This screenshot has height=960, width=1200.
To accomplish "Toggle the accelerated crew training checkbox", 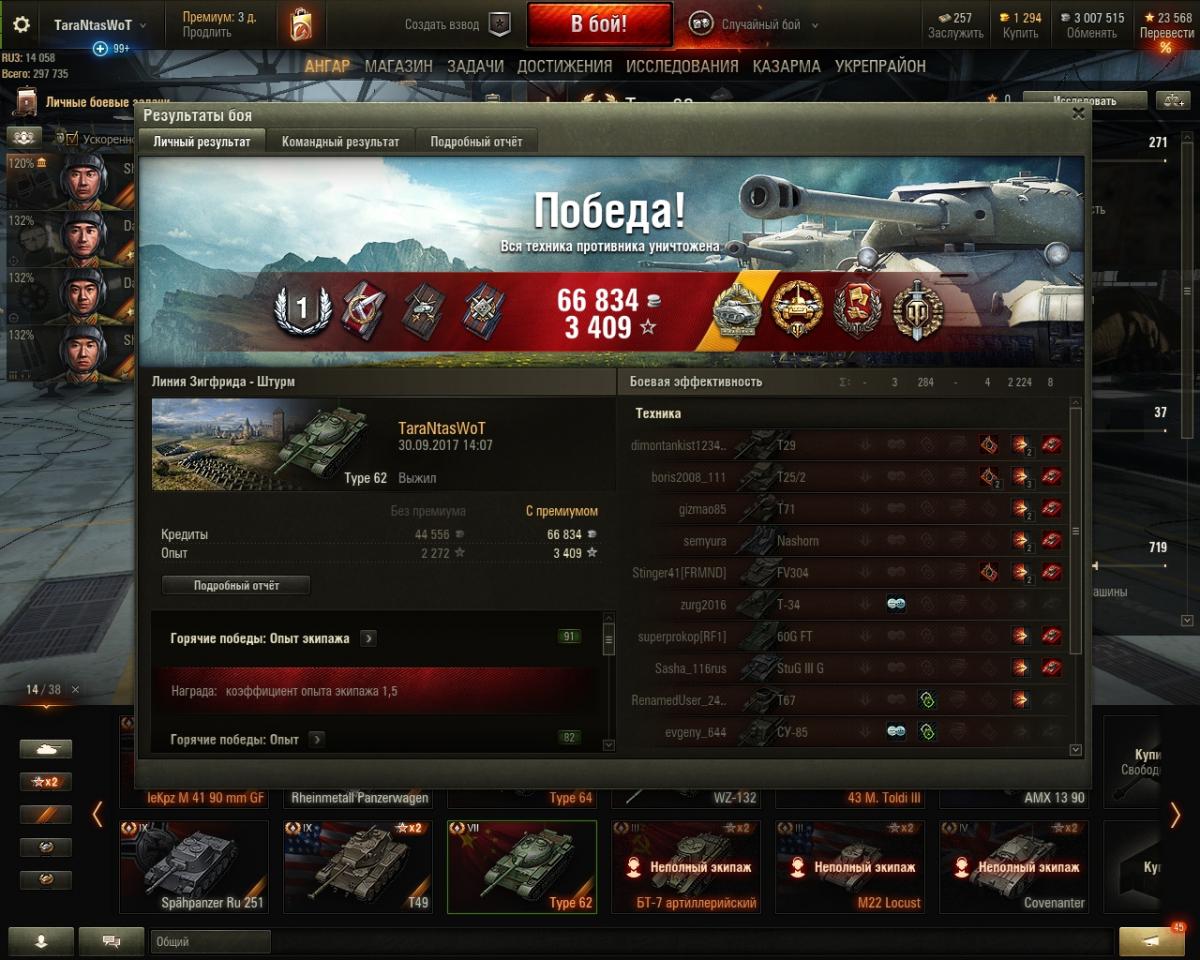I will [x=71, y=139].
